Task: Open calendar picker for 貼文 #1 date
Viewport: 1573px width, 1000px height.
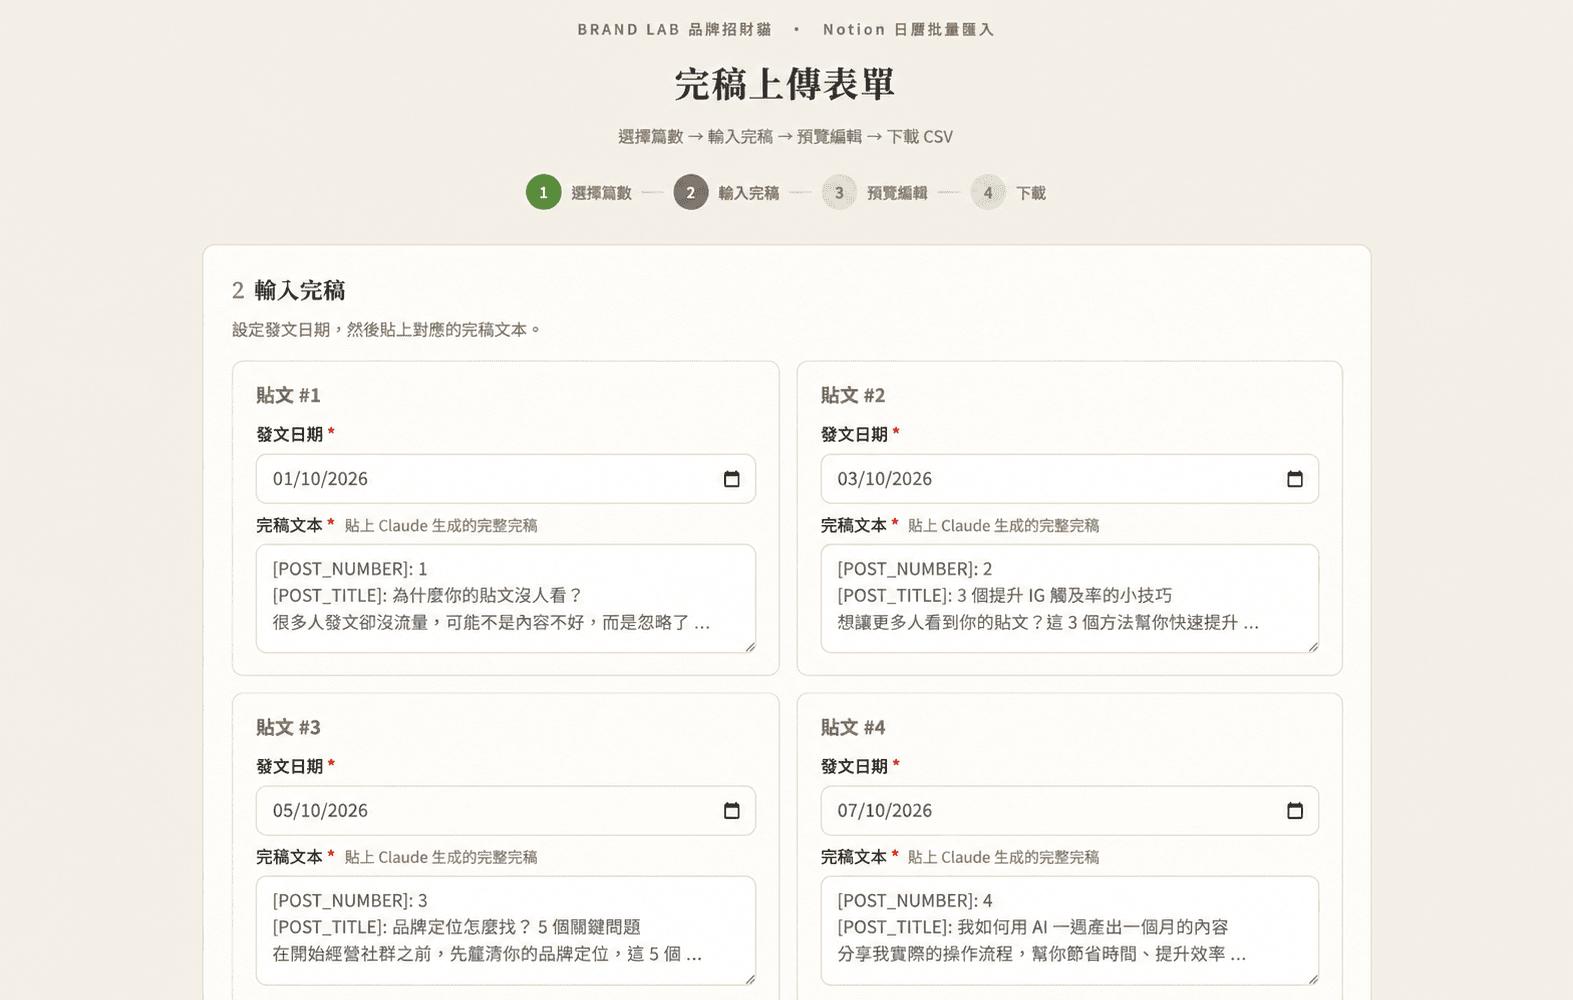Action: 731,479
